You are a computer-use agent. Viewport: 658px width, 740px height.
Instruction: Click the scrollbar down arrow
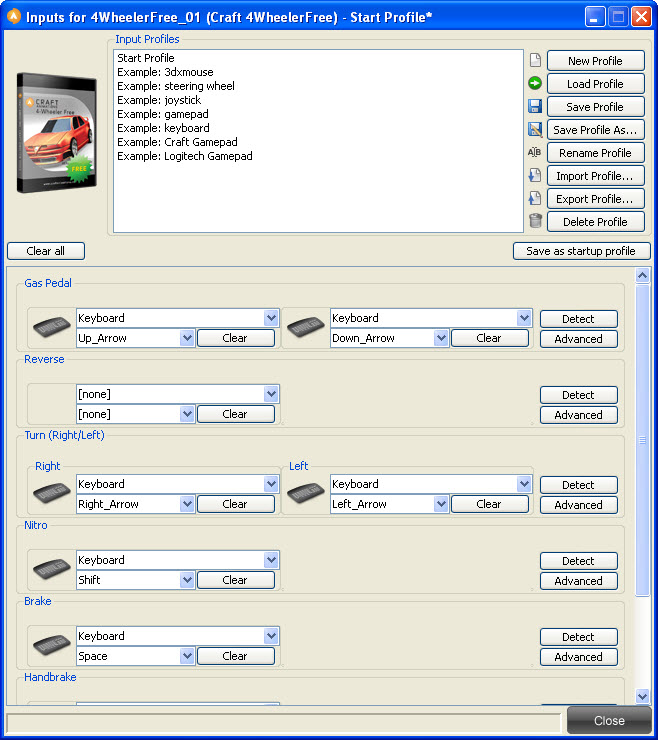tap(642, 696)
